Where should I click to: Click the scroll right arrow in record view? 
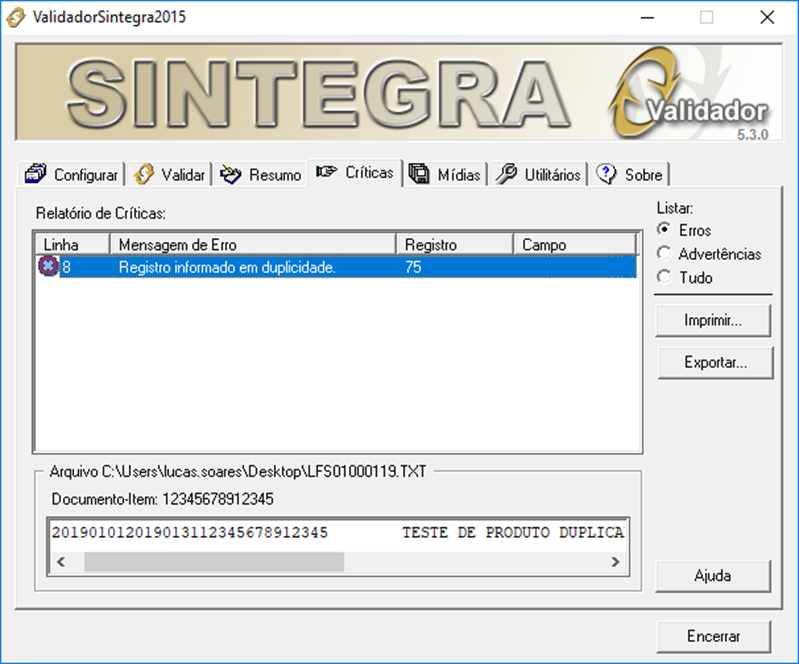coord(615,562)
